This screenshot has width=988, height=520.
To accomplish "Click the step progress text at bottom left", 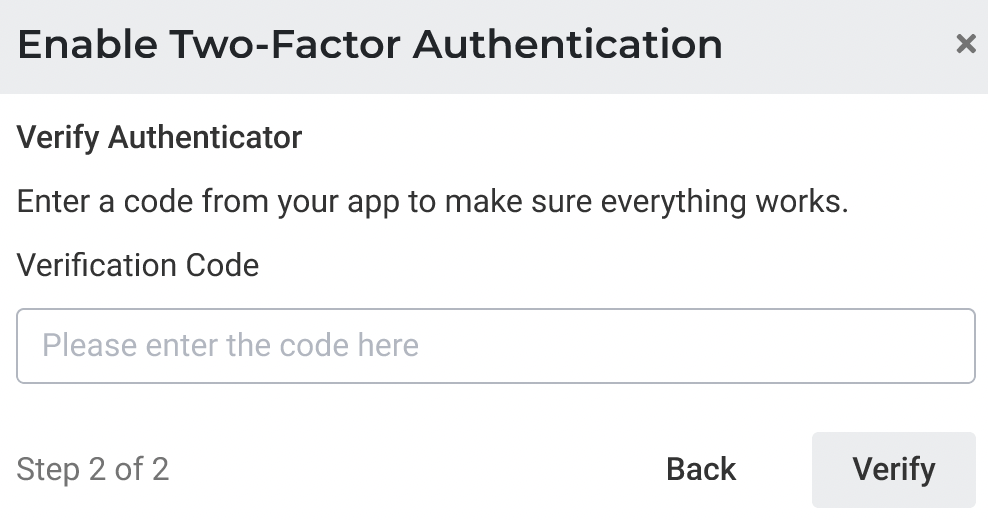I will point(93,469).
